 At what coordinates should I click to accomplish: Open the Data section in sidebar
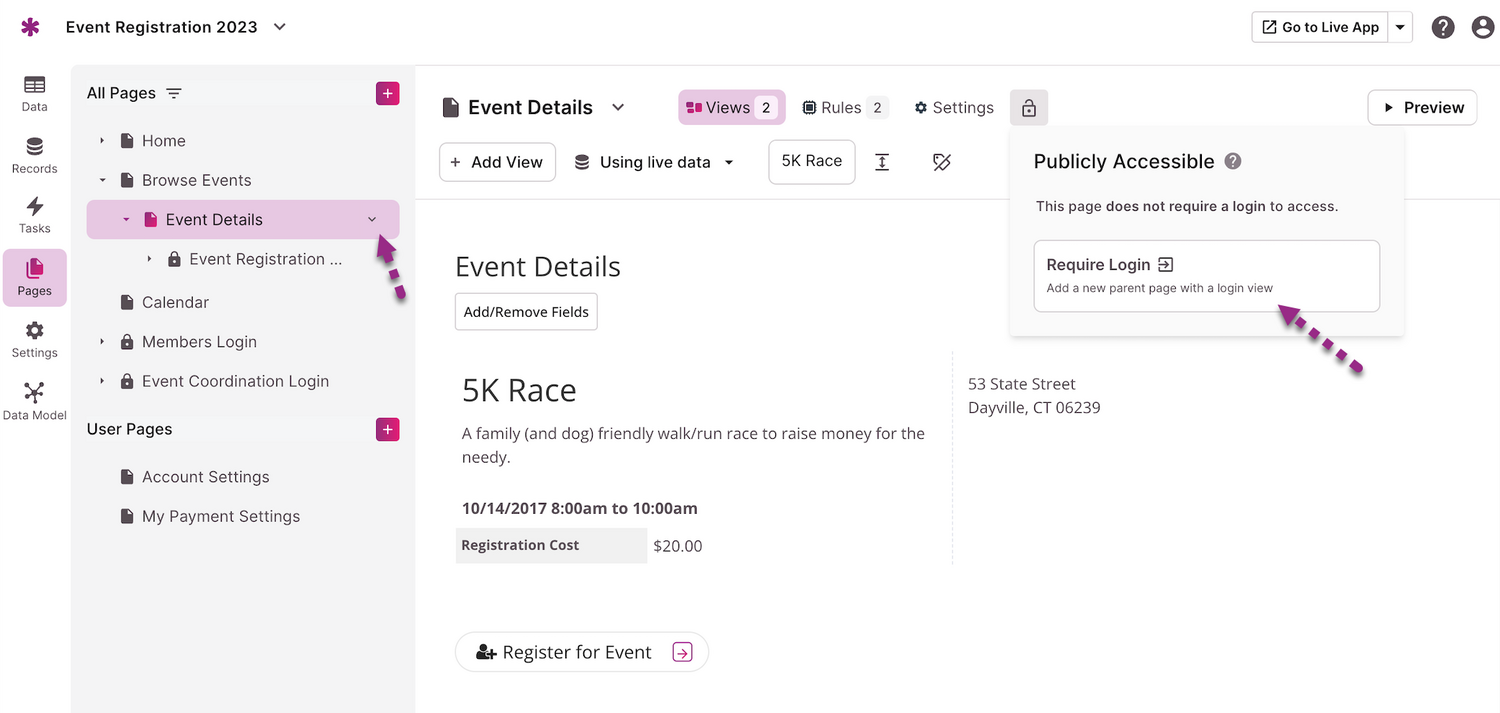tap(34, 93)
